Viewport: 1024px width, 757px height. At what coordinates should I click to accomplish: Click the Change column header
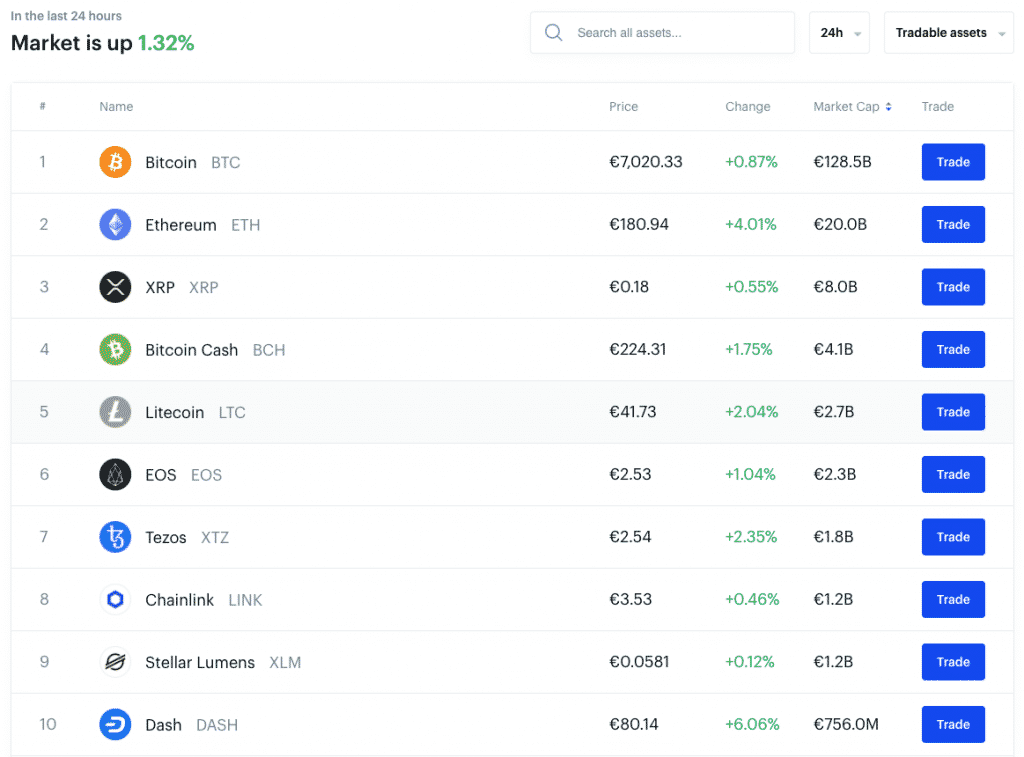click(x=748, y=106)
